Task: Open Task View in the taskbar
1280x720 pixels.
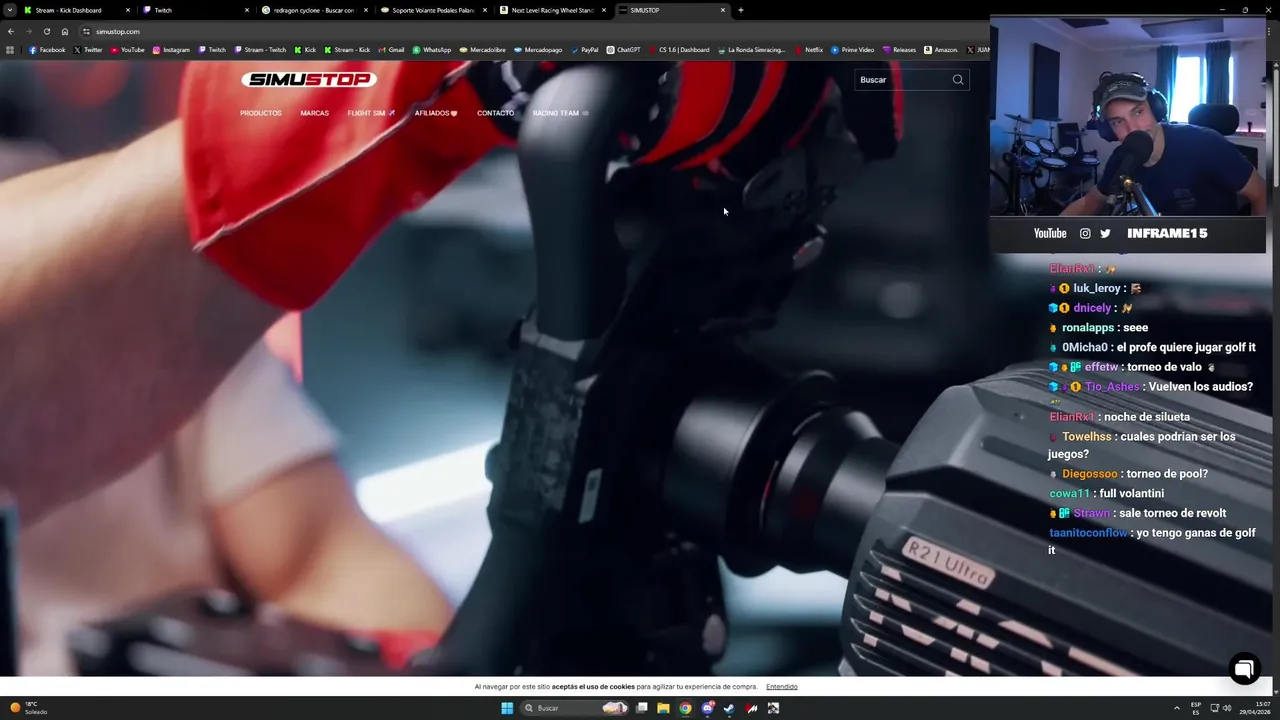Action: [x=642, y=708]
